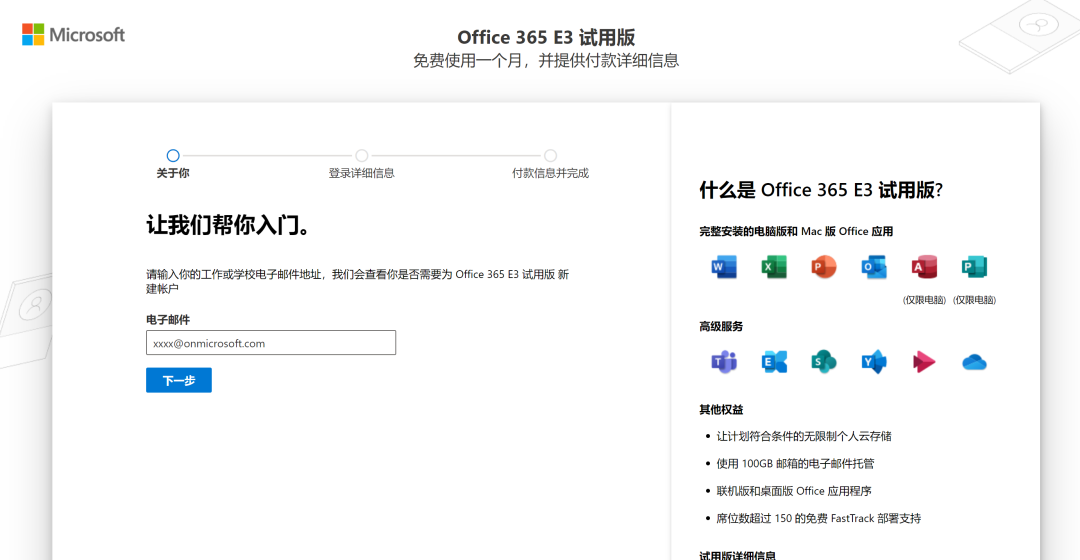Click the heading 让我们帮你入门。
1080x560 pixels.
[229, 225]
